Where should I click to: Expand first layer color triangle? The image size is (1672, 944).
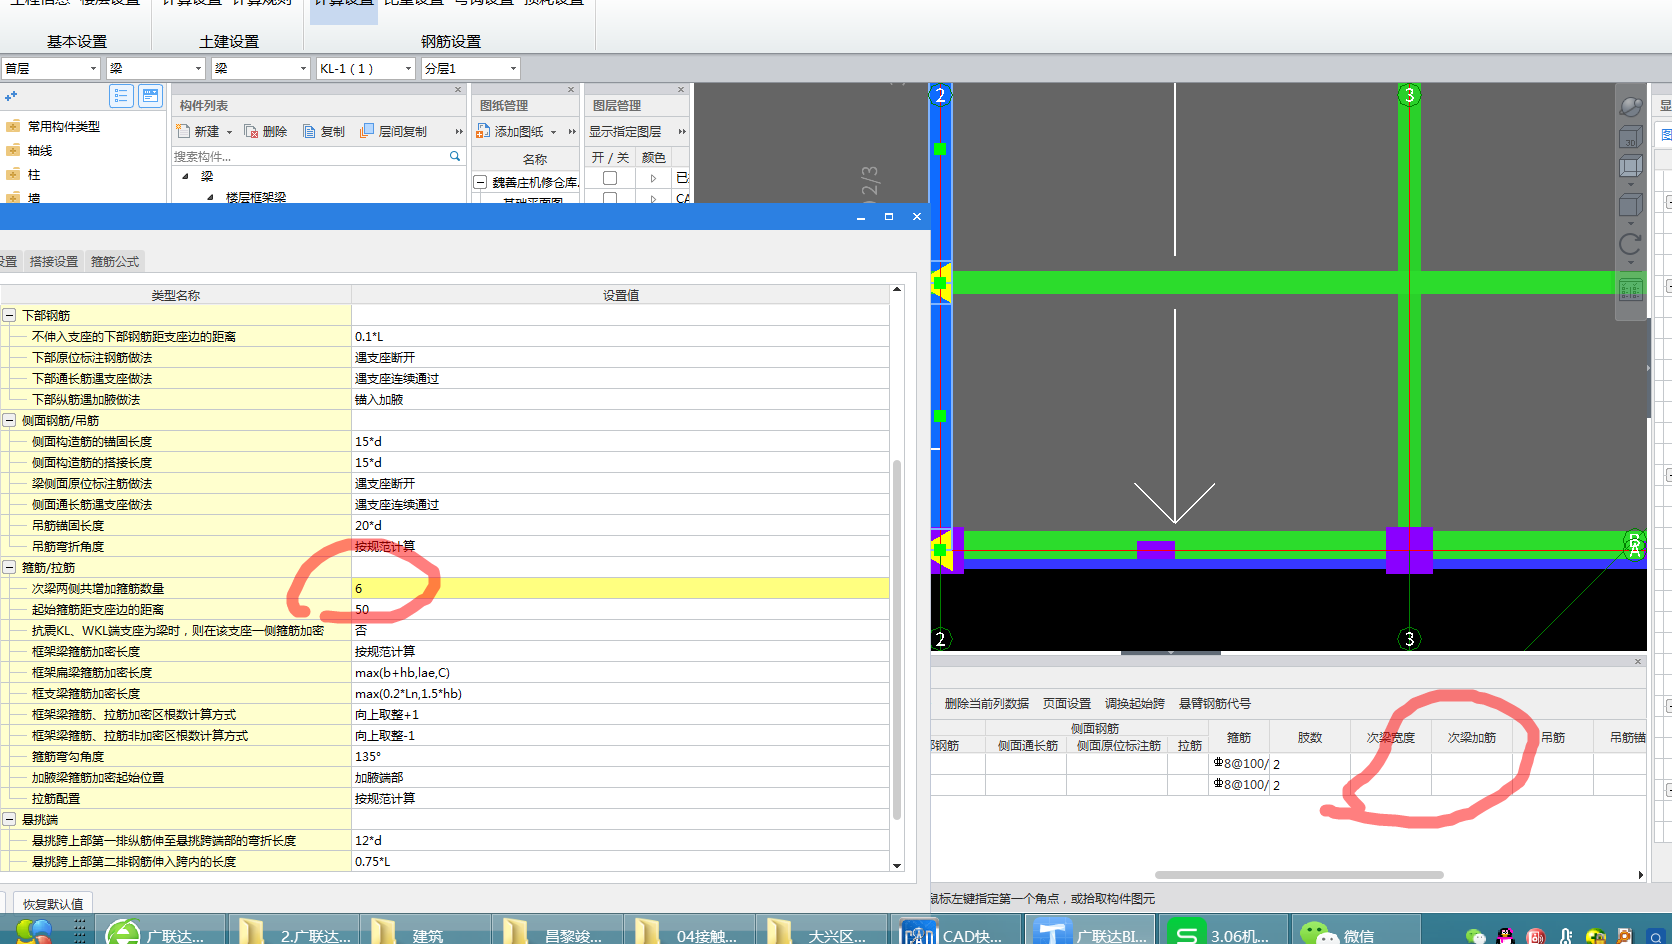click(653, 178)
